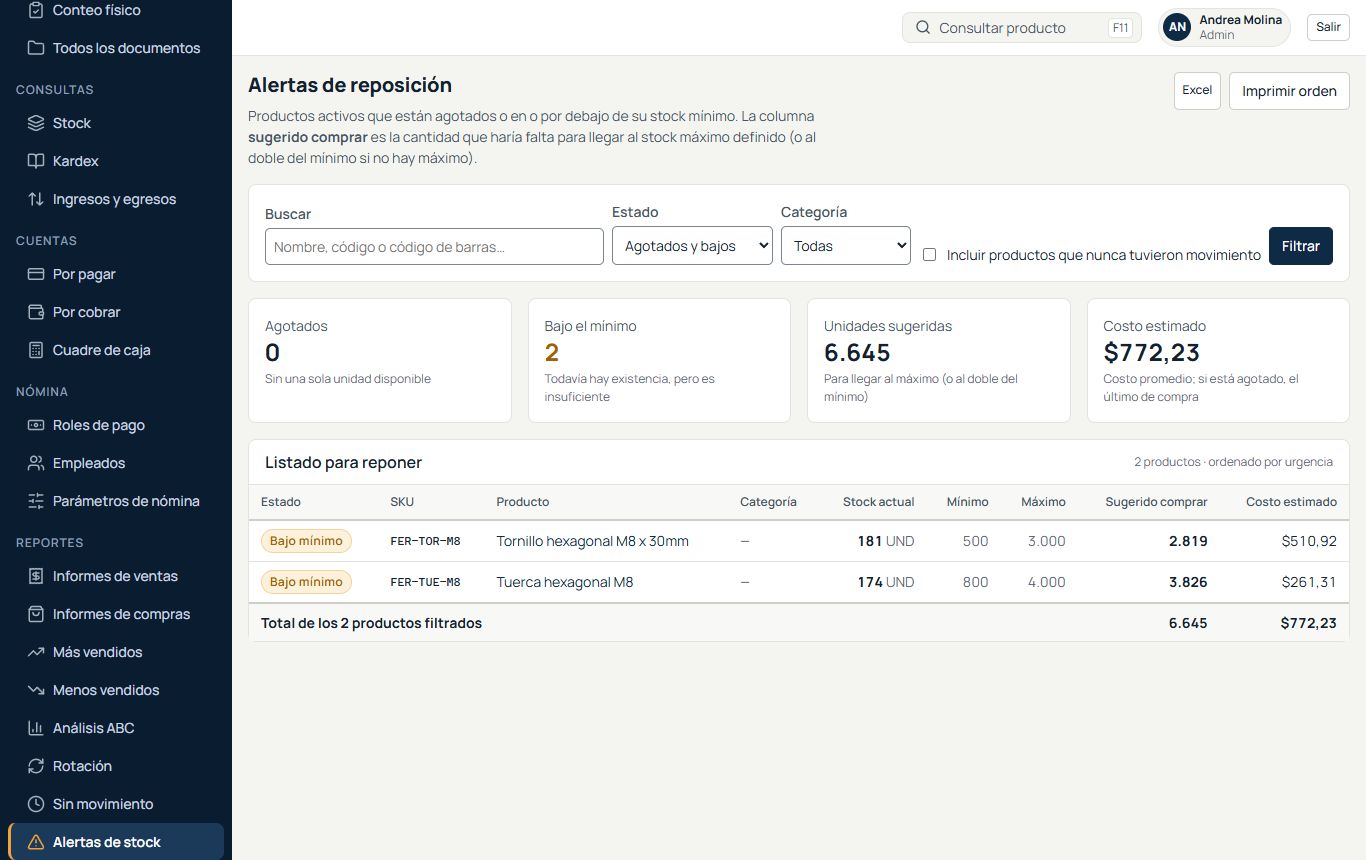1366x860 pixels.
Task: Click the Ingresos y egresos arrows icon
Action: point(36,199)
